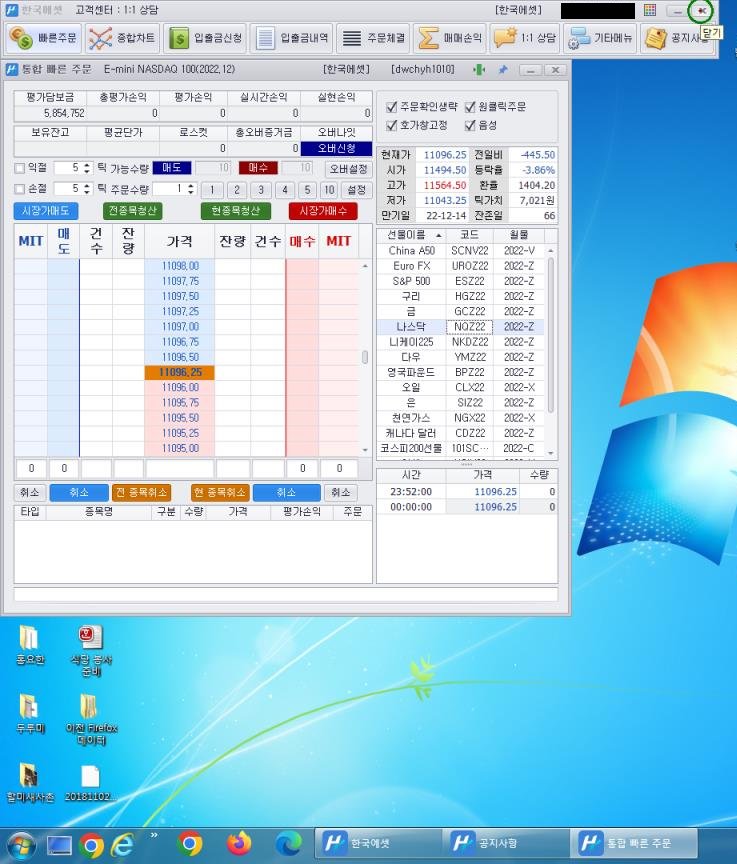Click the quantity 설정 button

[356, 190]
